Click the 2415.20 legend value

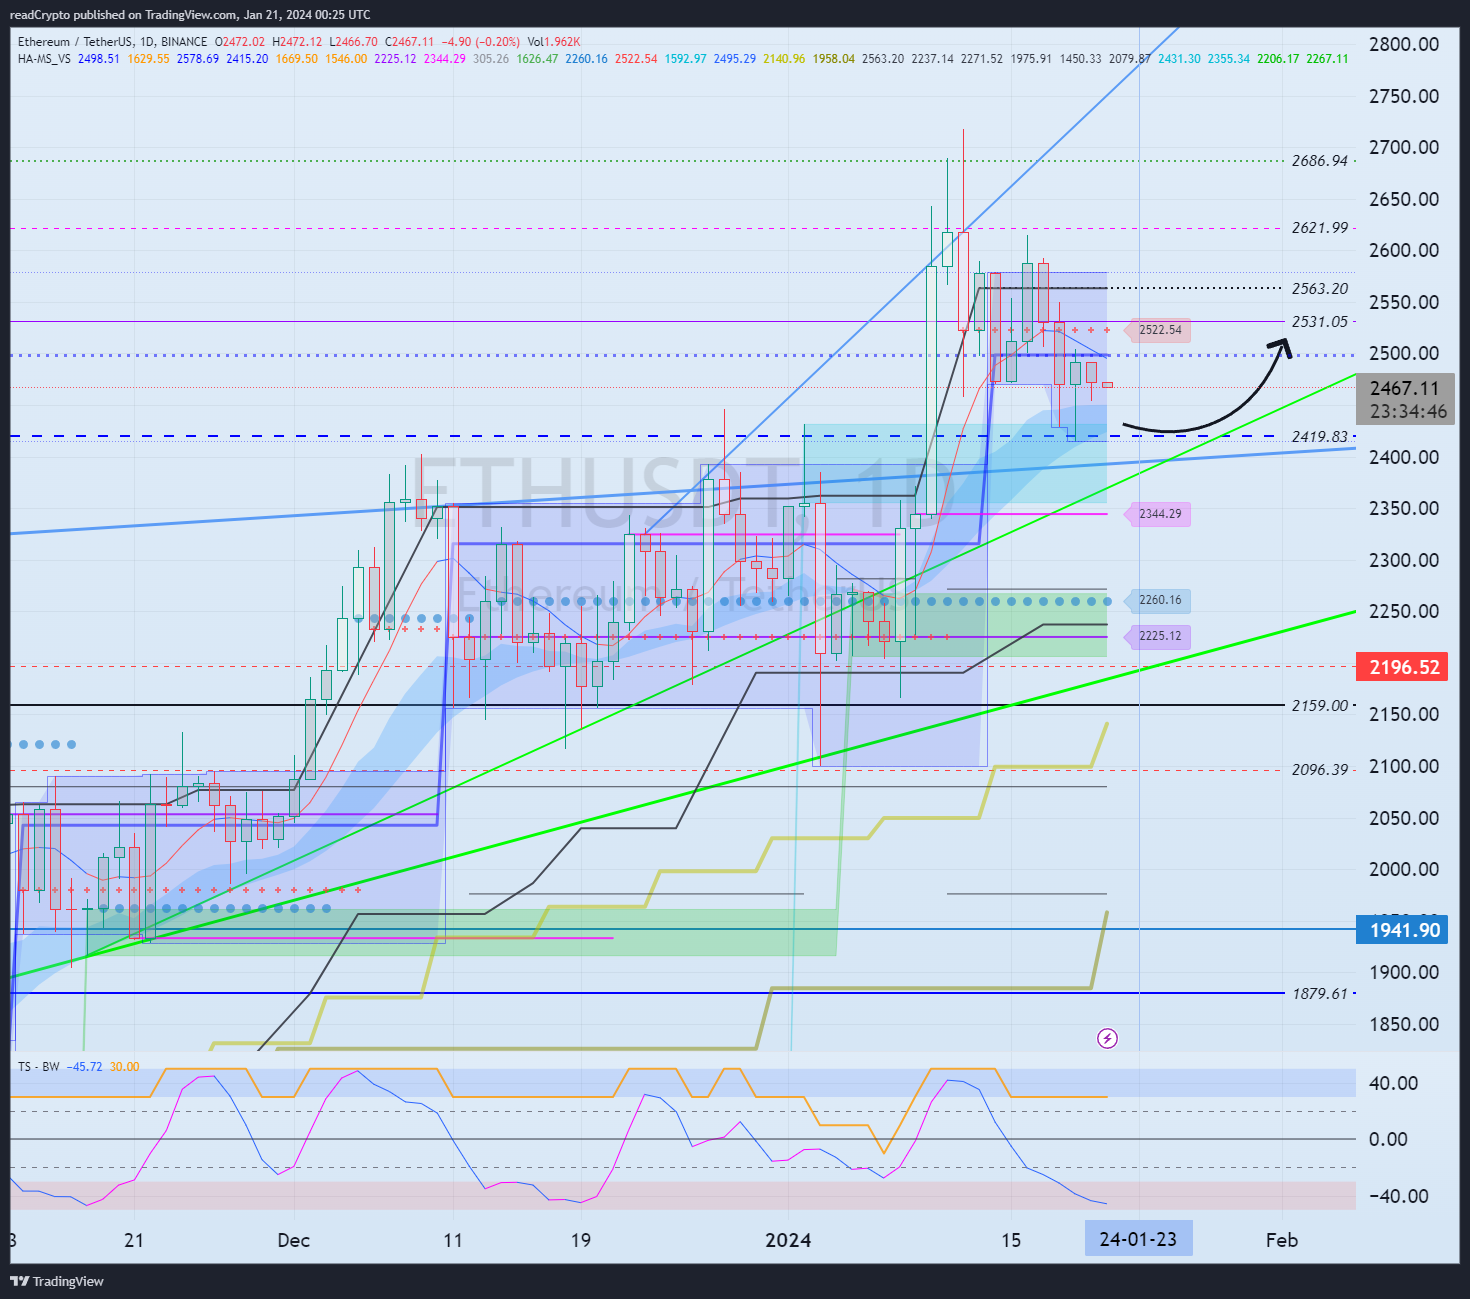247,59
